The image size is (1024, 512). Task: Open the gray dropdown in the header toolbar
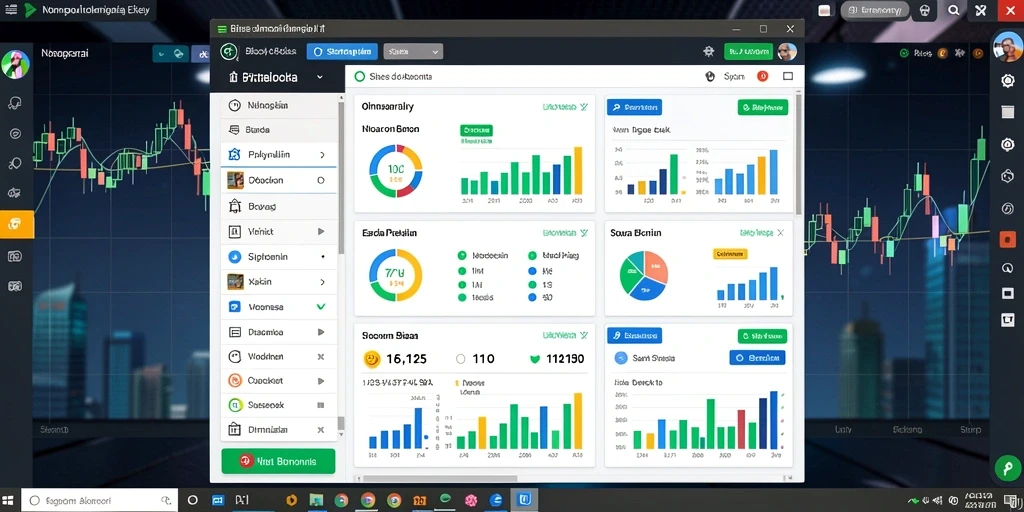pos(413,52)
